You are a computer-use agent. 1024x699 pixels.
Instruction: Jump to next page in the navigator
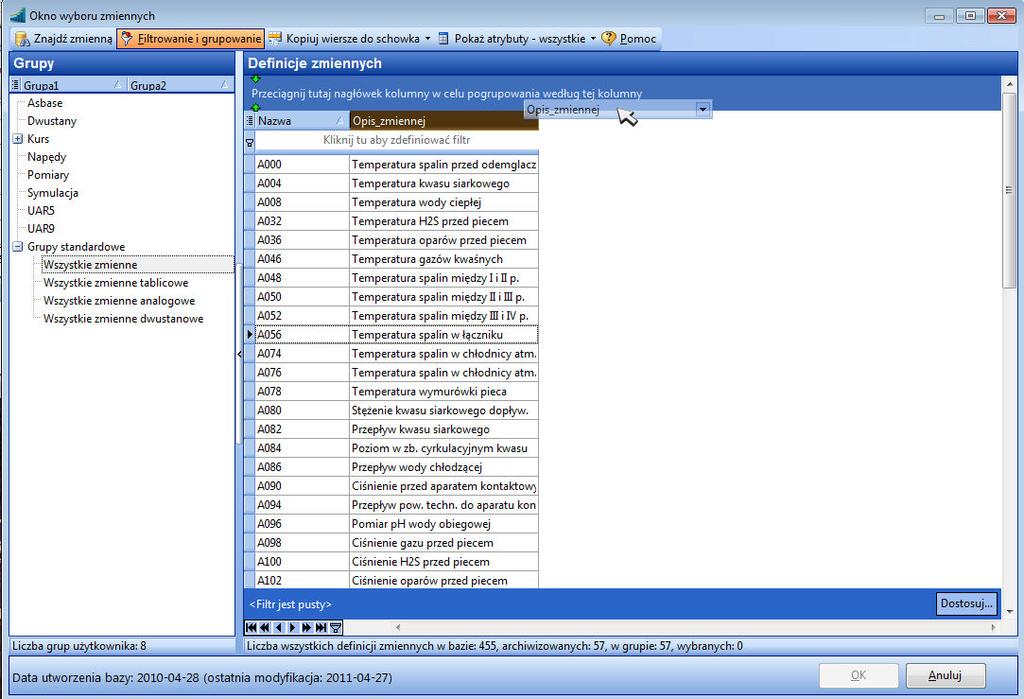click(306, 628)
